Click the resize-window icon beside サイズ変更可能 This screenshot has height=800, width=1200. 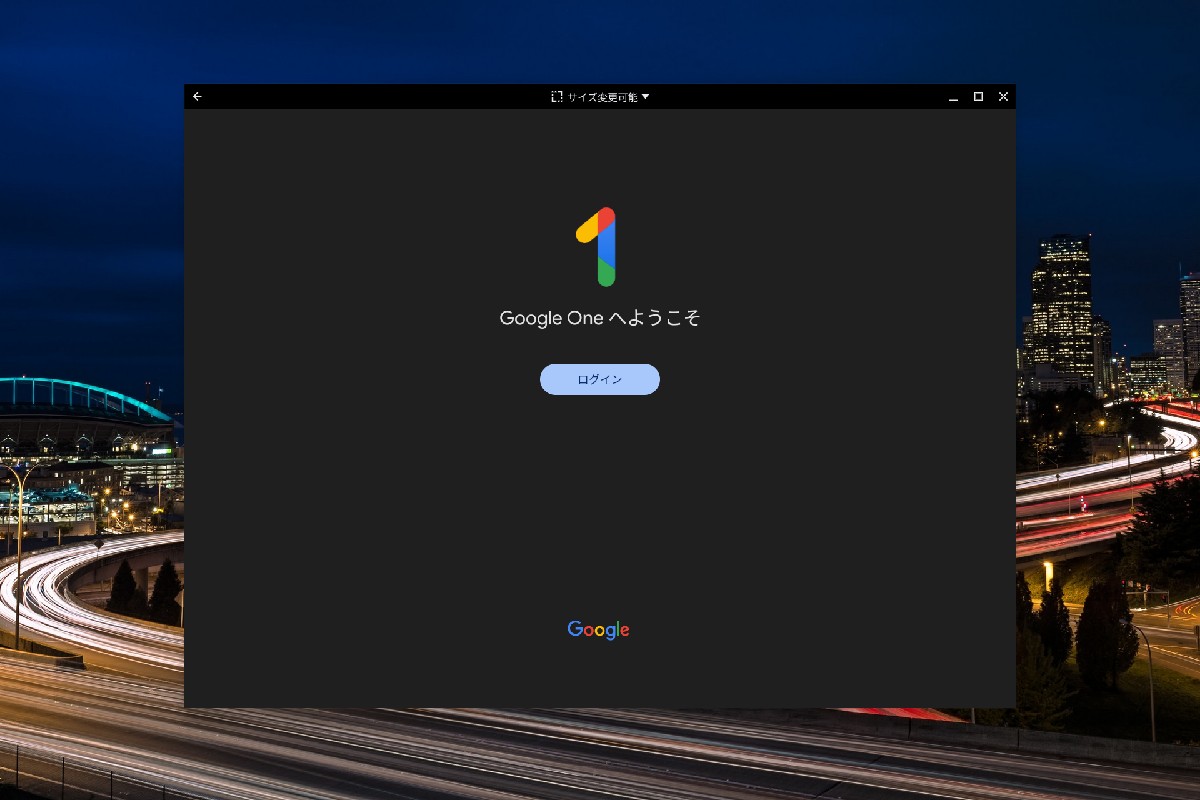(556, 97)
